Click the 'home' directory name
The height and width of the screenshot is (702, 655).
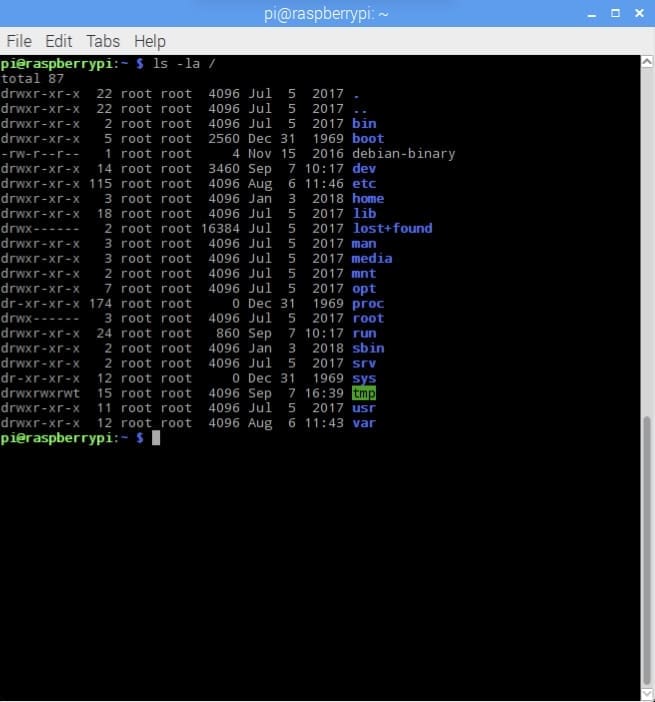368,198
